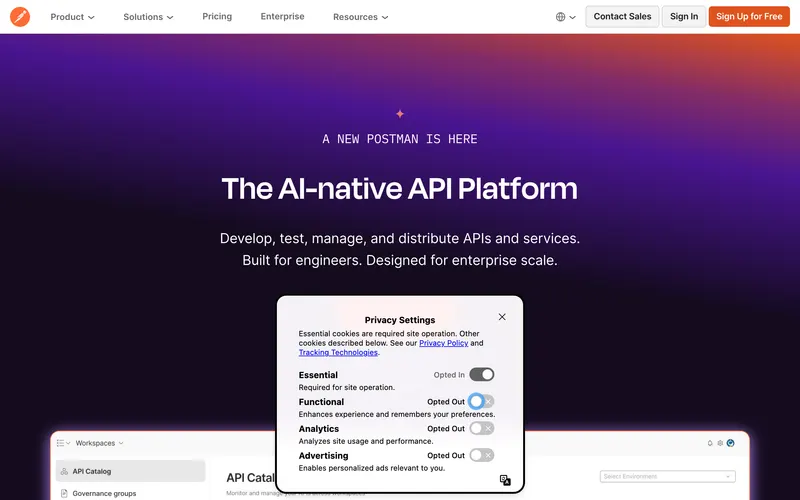Click the Contact Sales button

coord(622,16)
